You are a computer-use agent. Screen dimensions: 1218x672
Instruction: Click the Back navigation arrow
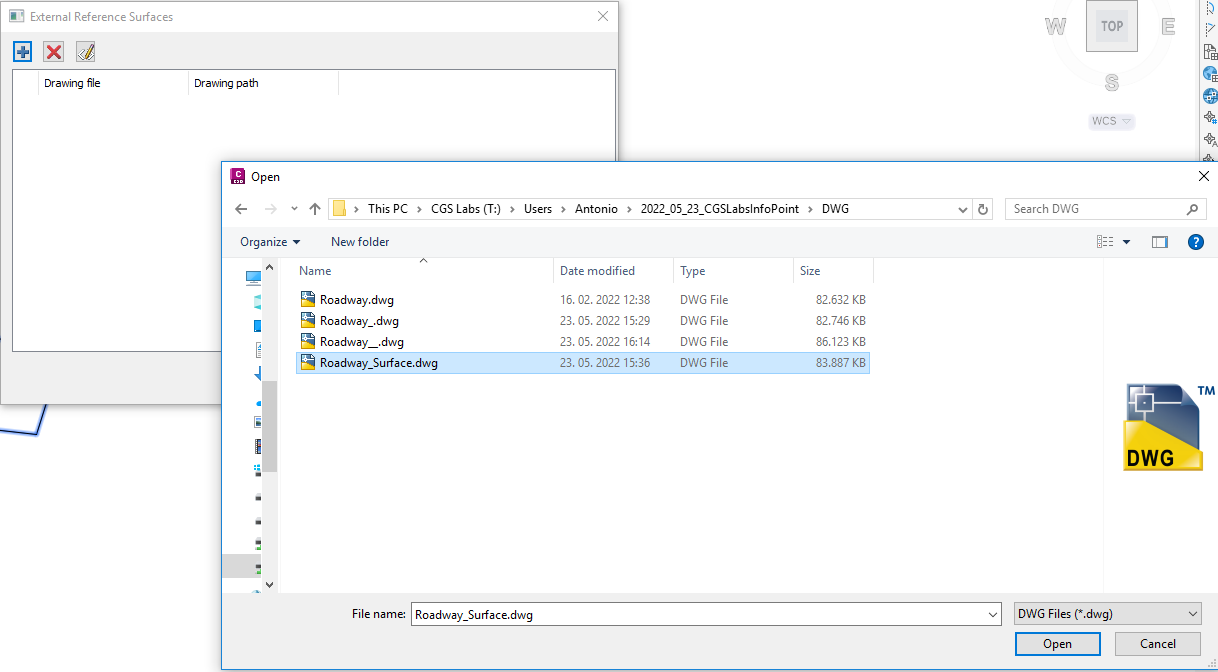[241, 209]
